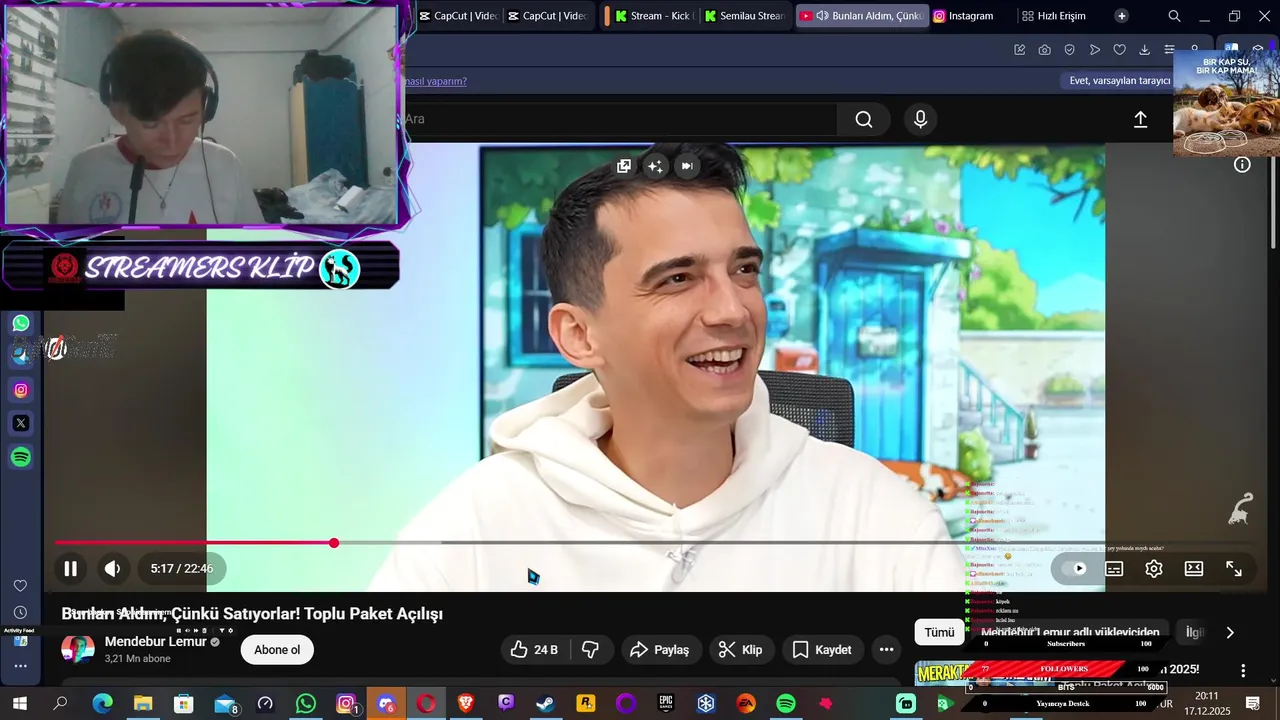
Task: Open Instagram in the browser sidebar
Action: pos(21,390)
